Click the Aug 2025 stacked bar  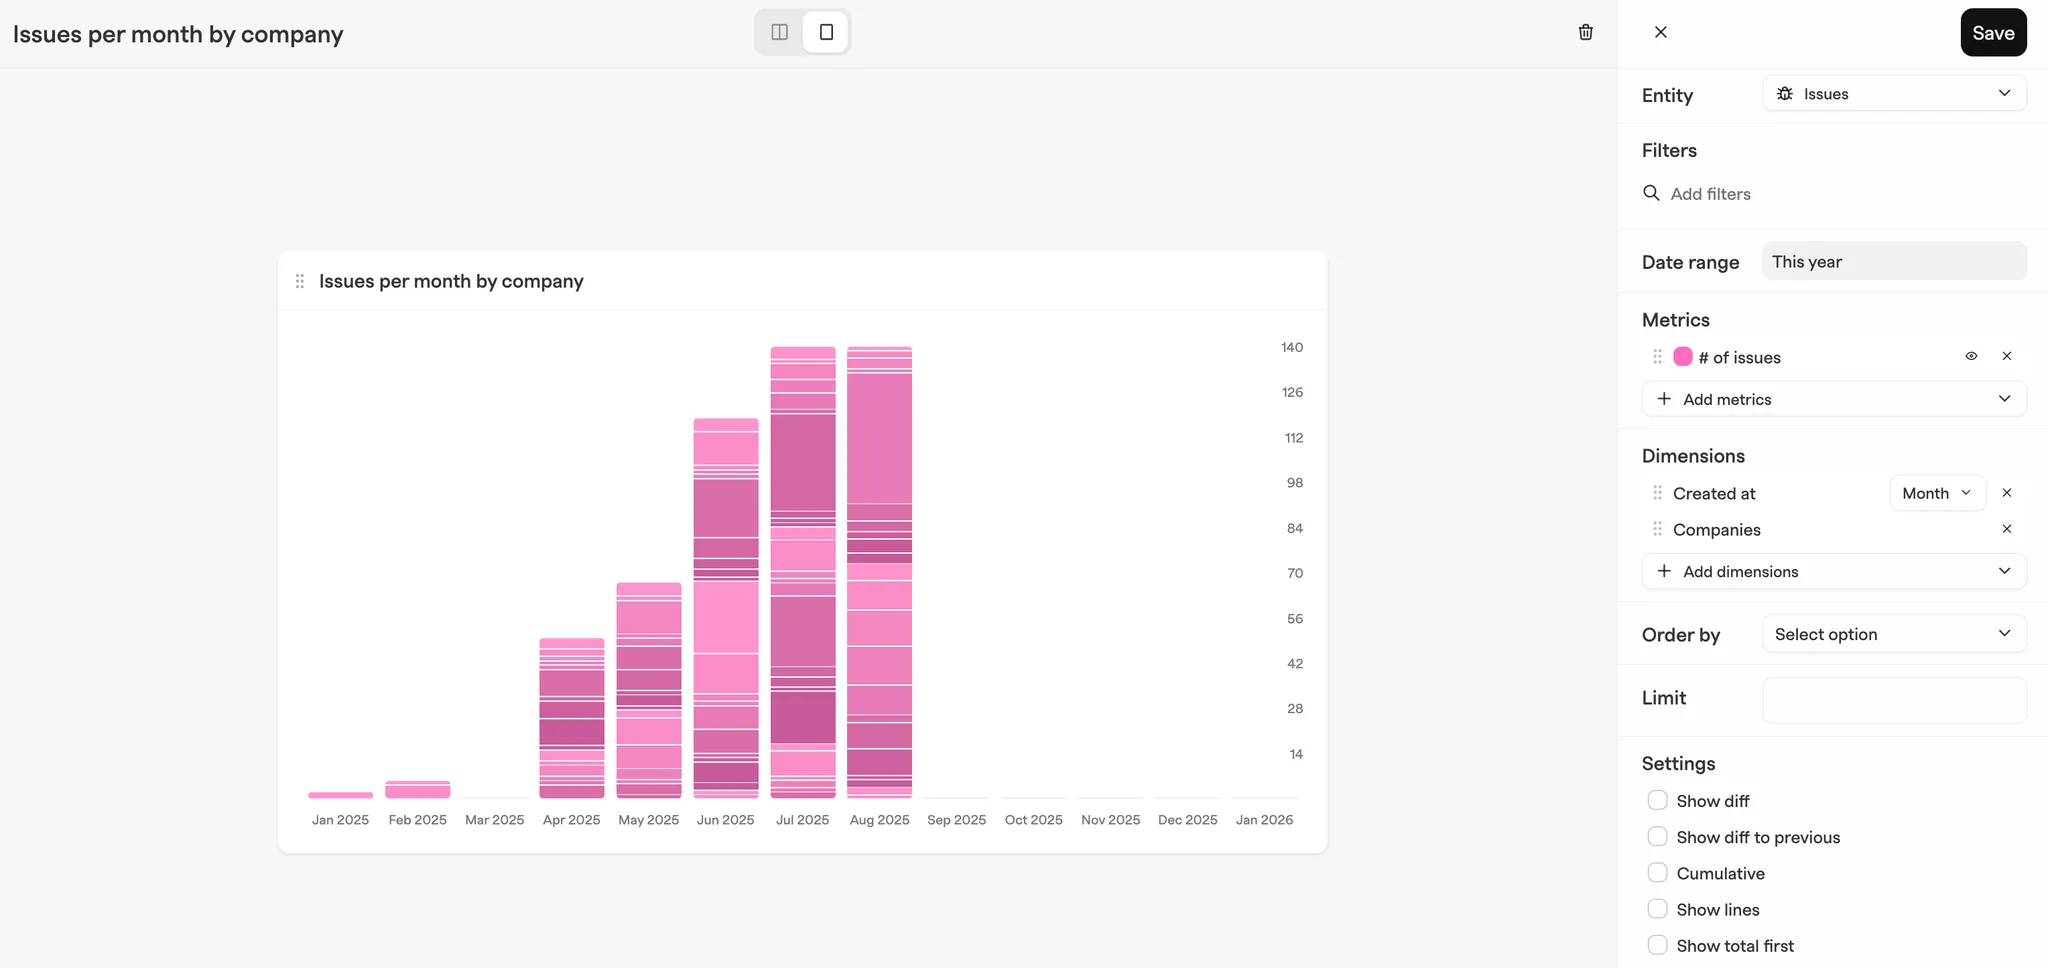pyautogui.click(x=880, y=572)
